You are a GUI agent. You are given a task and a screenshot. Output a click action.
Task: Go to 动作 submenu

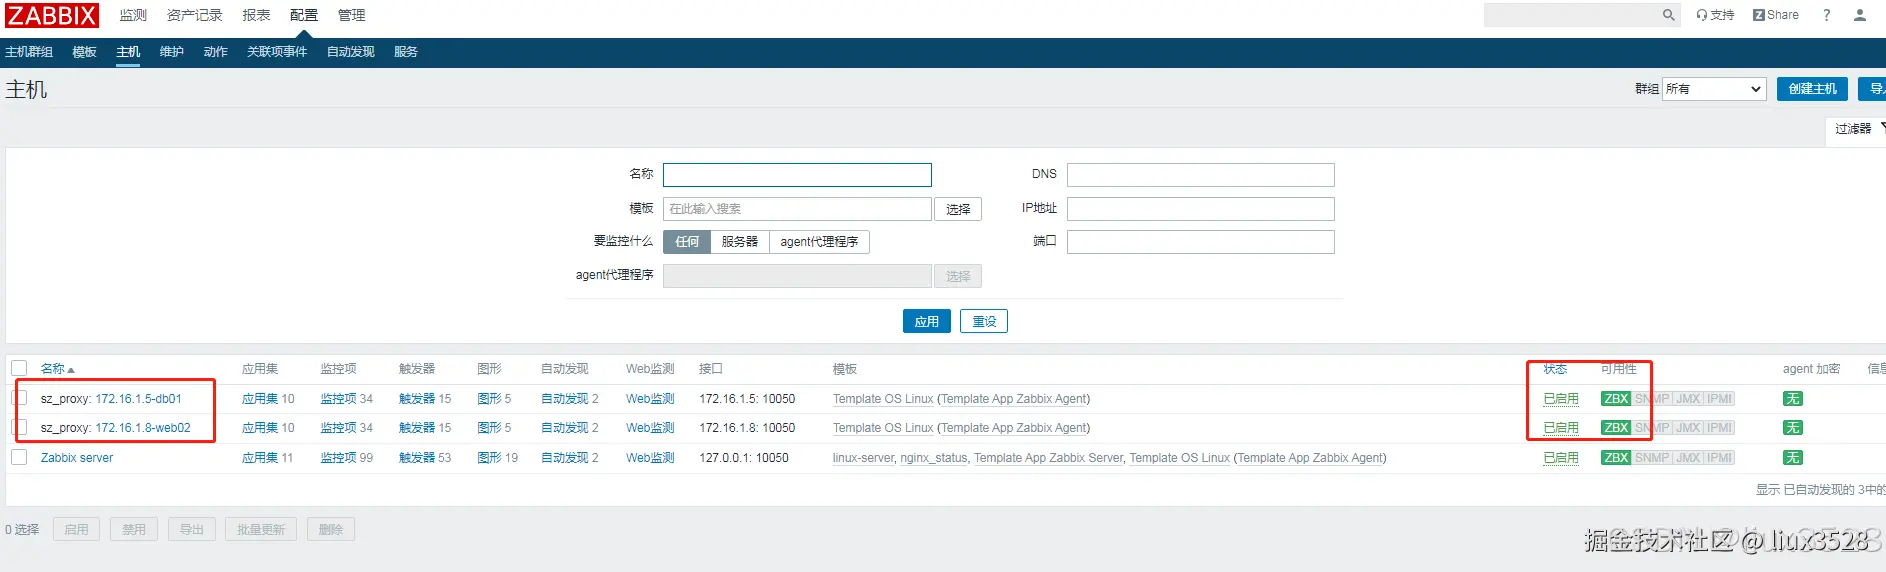click(x=216, y=52)
